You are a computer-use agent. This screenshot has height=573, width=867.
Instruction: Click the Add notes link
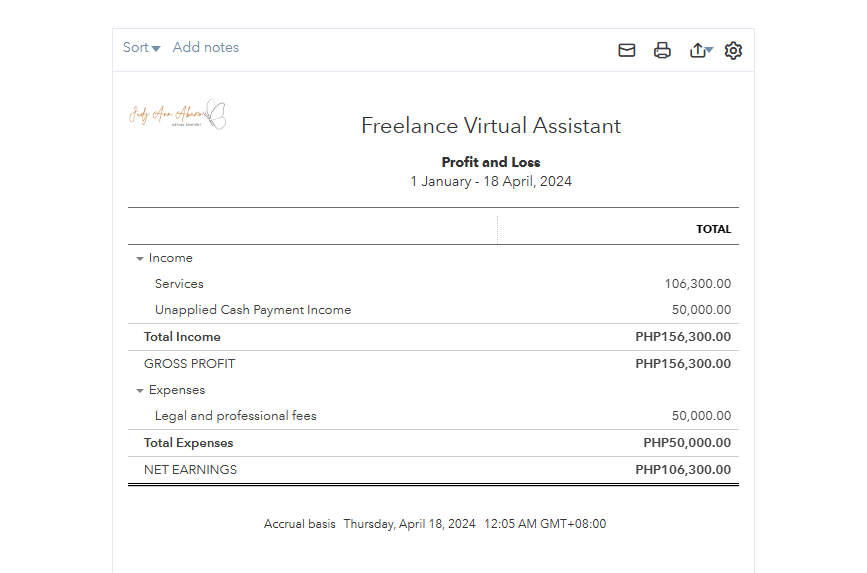pos(205,47)
